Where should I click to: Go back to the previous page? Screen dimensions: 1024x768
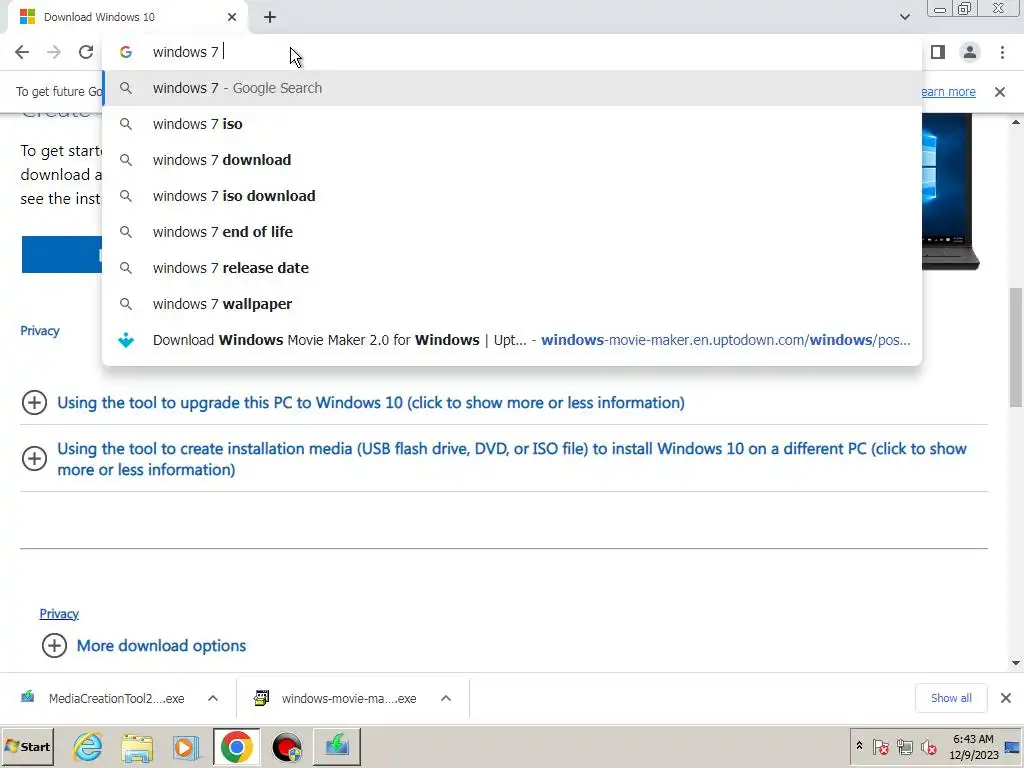pos(22,52)
